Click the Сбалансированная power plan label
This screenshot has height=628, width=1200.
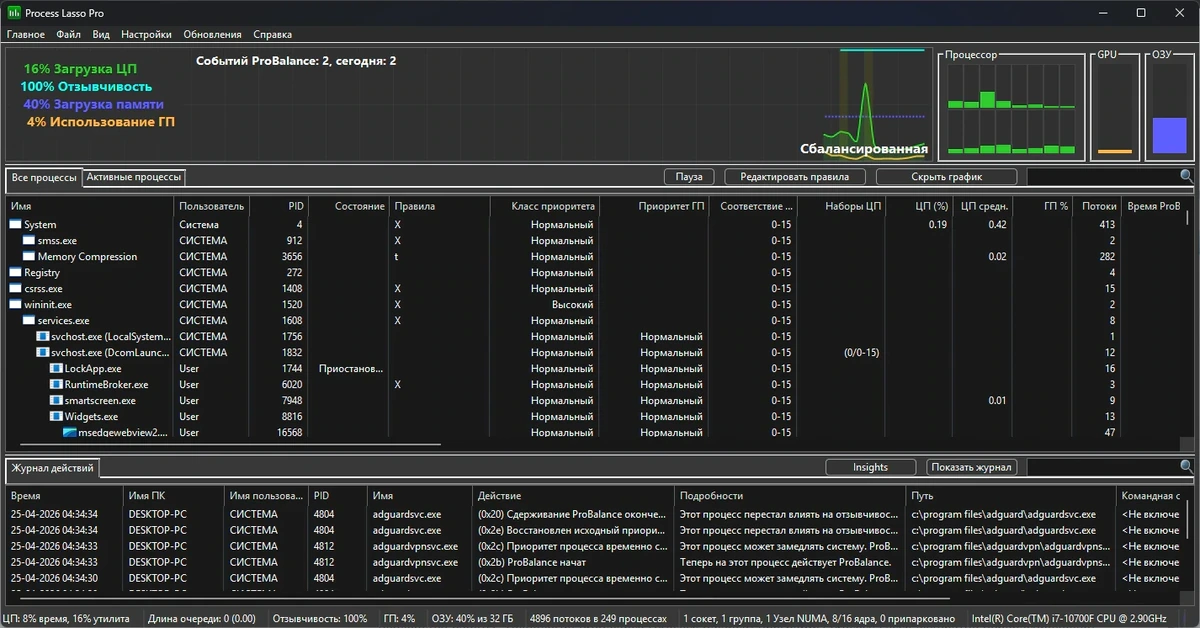tap(863, 149)
